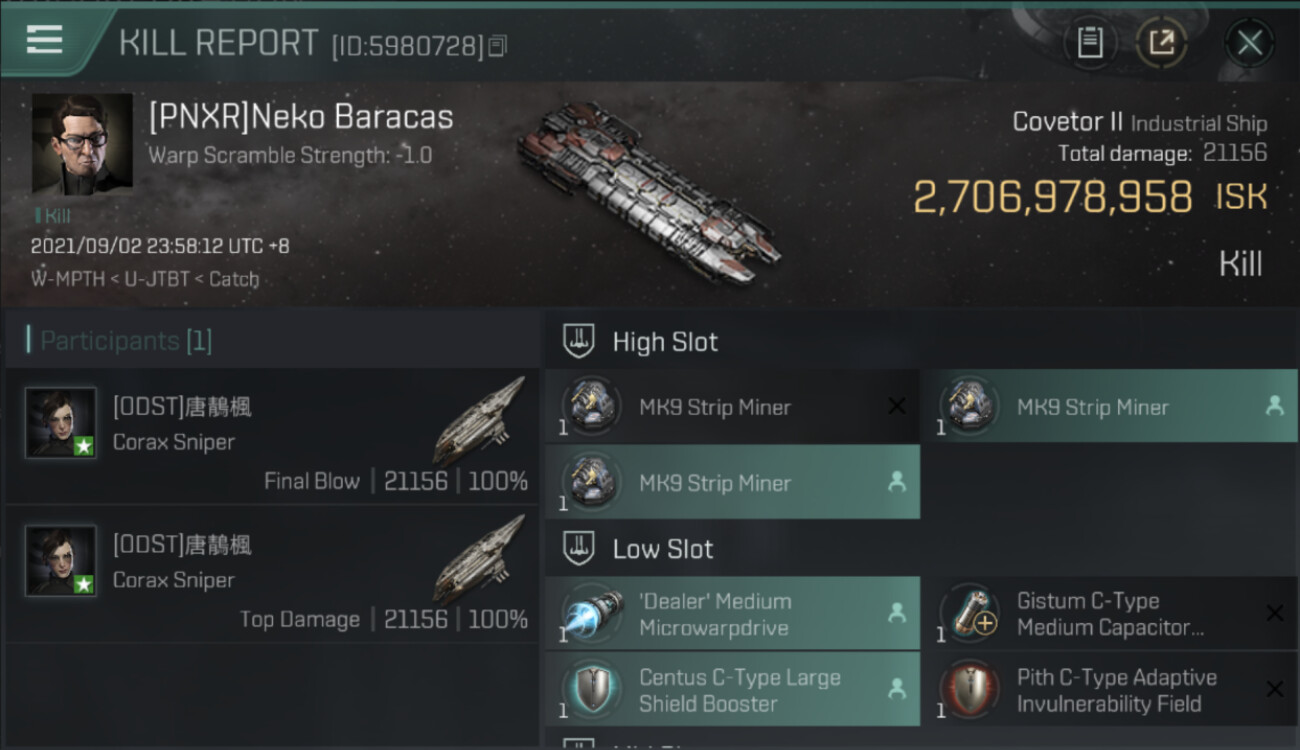Open the W-MPTH system location link
Image resolution: width=1300 pixels, height=750 pixels.
point(66,279)
